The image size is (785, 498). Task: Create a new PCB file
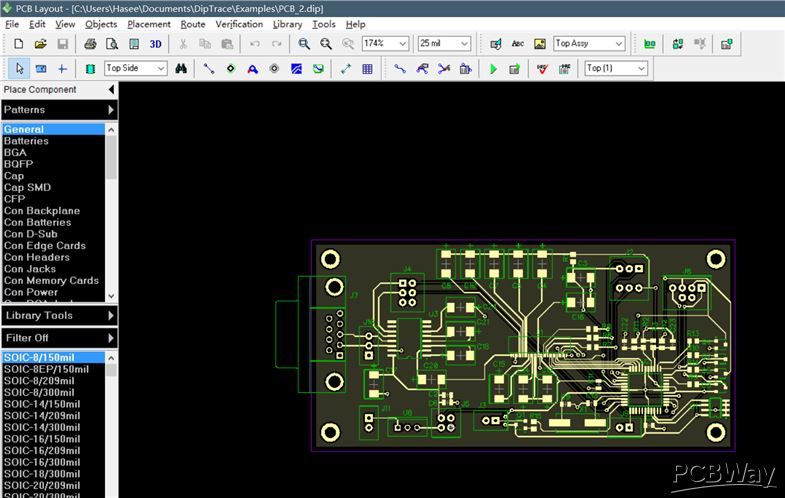coord(19,44)
